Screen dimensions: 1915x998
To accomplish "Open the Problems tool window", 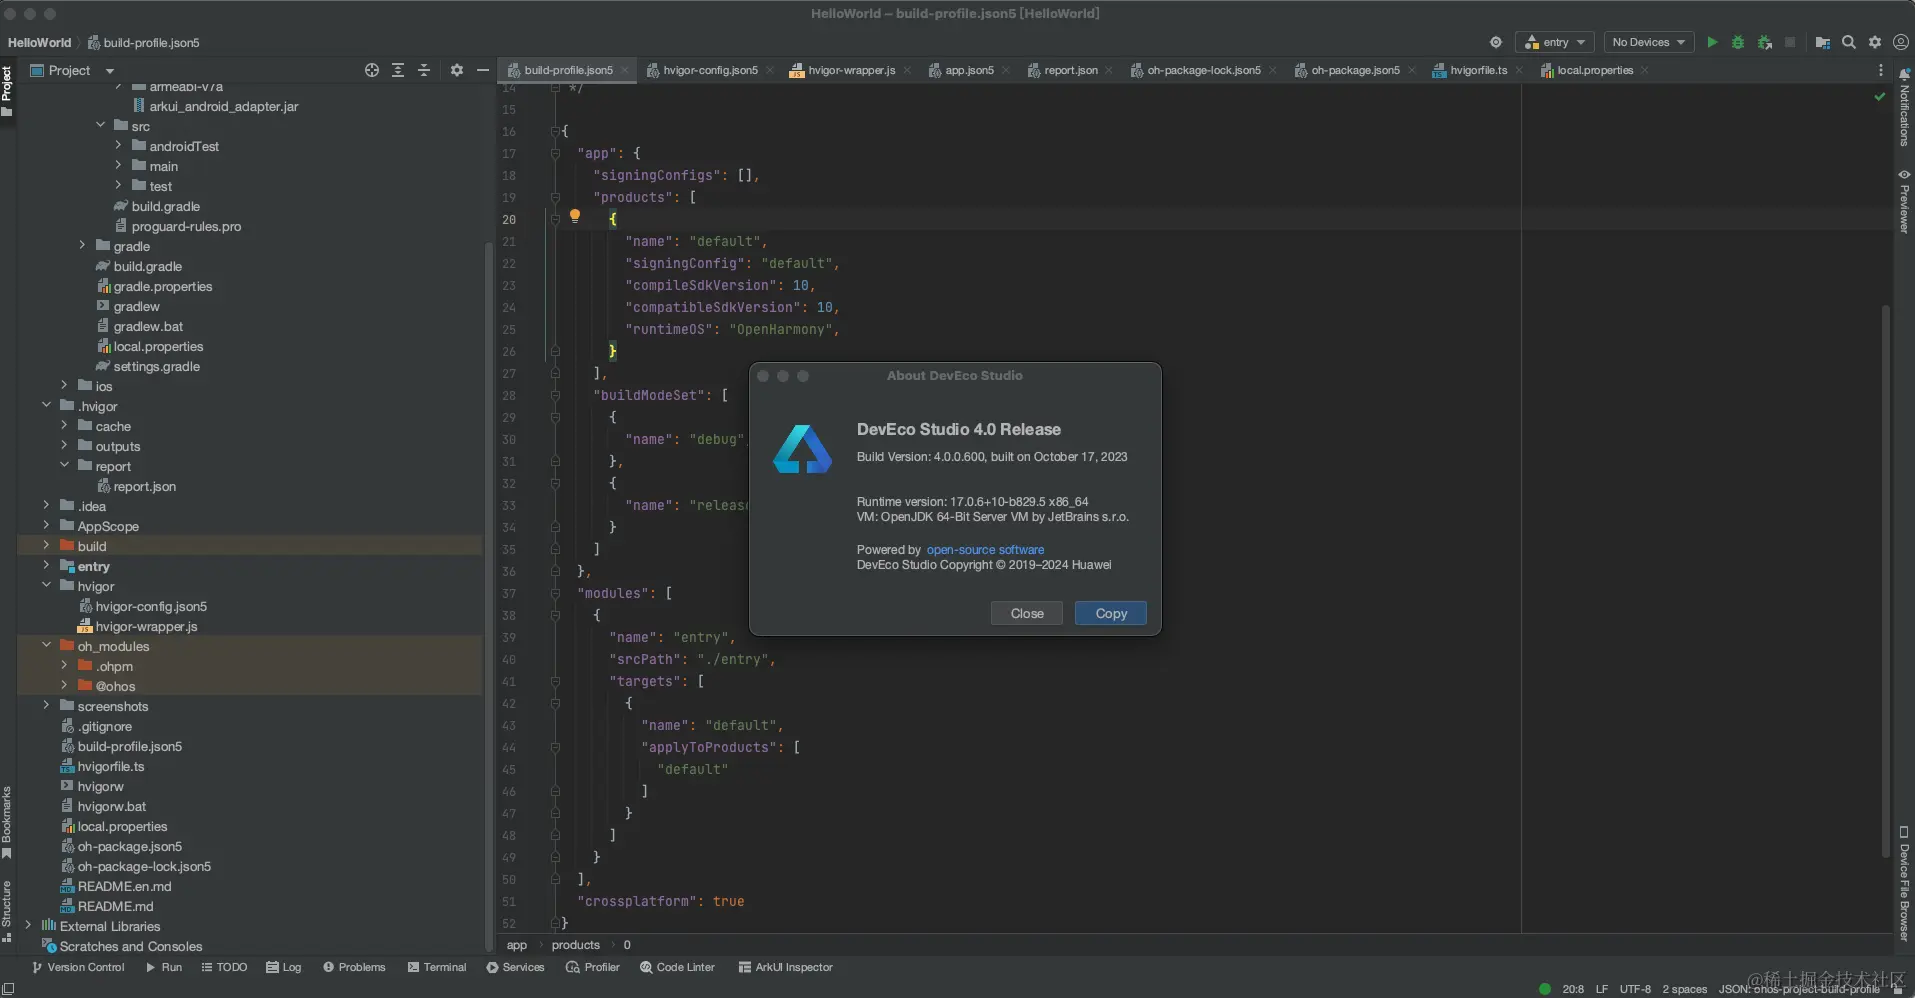I will tap(354, 967).
